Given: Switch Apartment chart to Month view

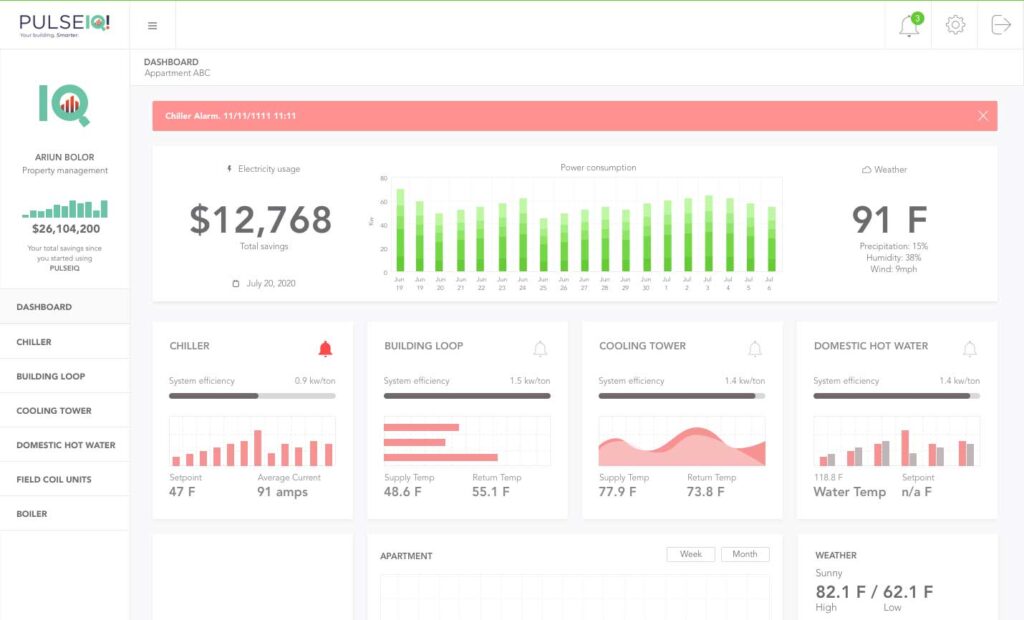Looking at the screenshot, I should pos(745,554).
